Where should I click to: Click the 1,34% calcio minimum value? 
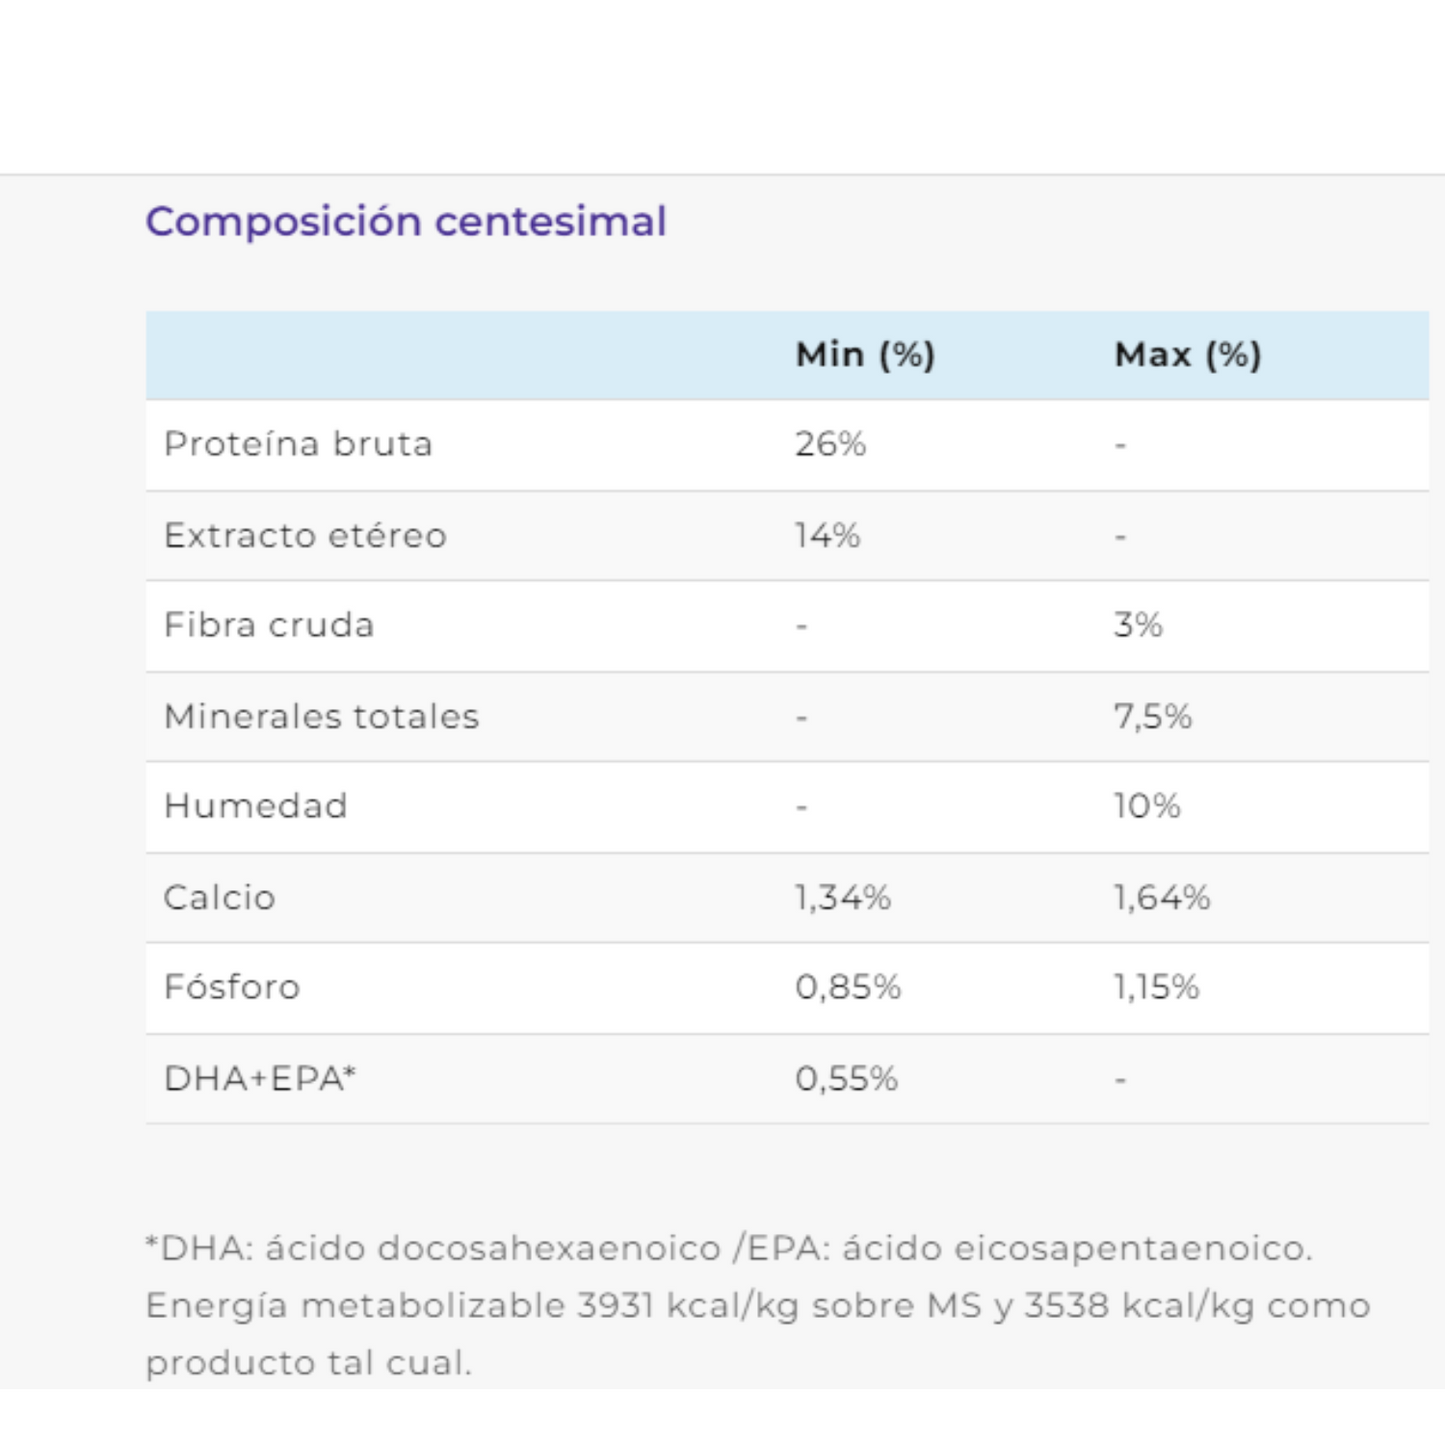click(x=843, y=897)
